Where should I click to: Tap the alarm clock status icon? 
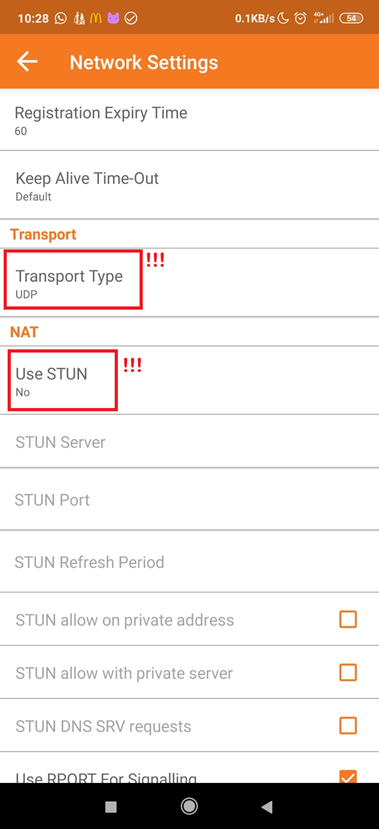(300, 19)
